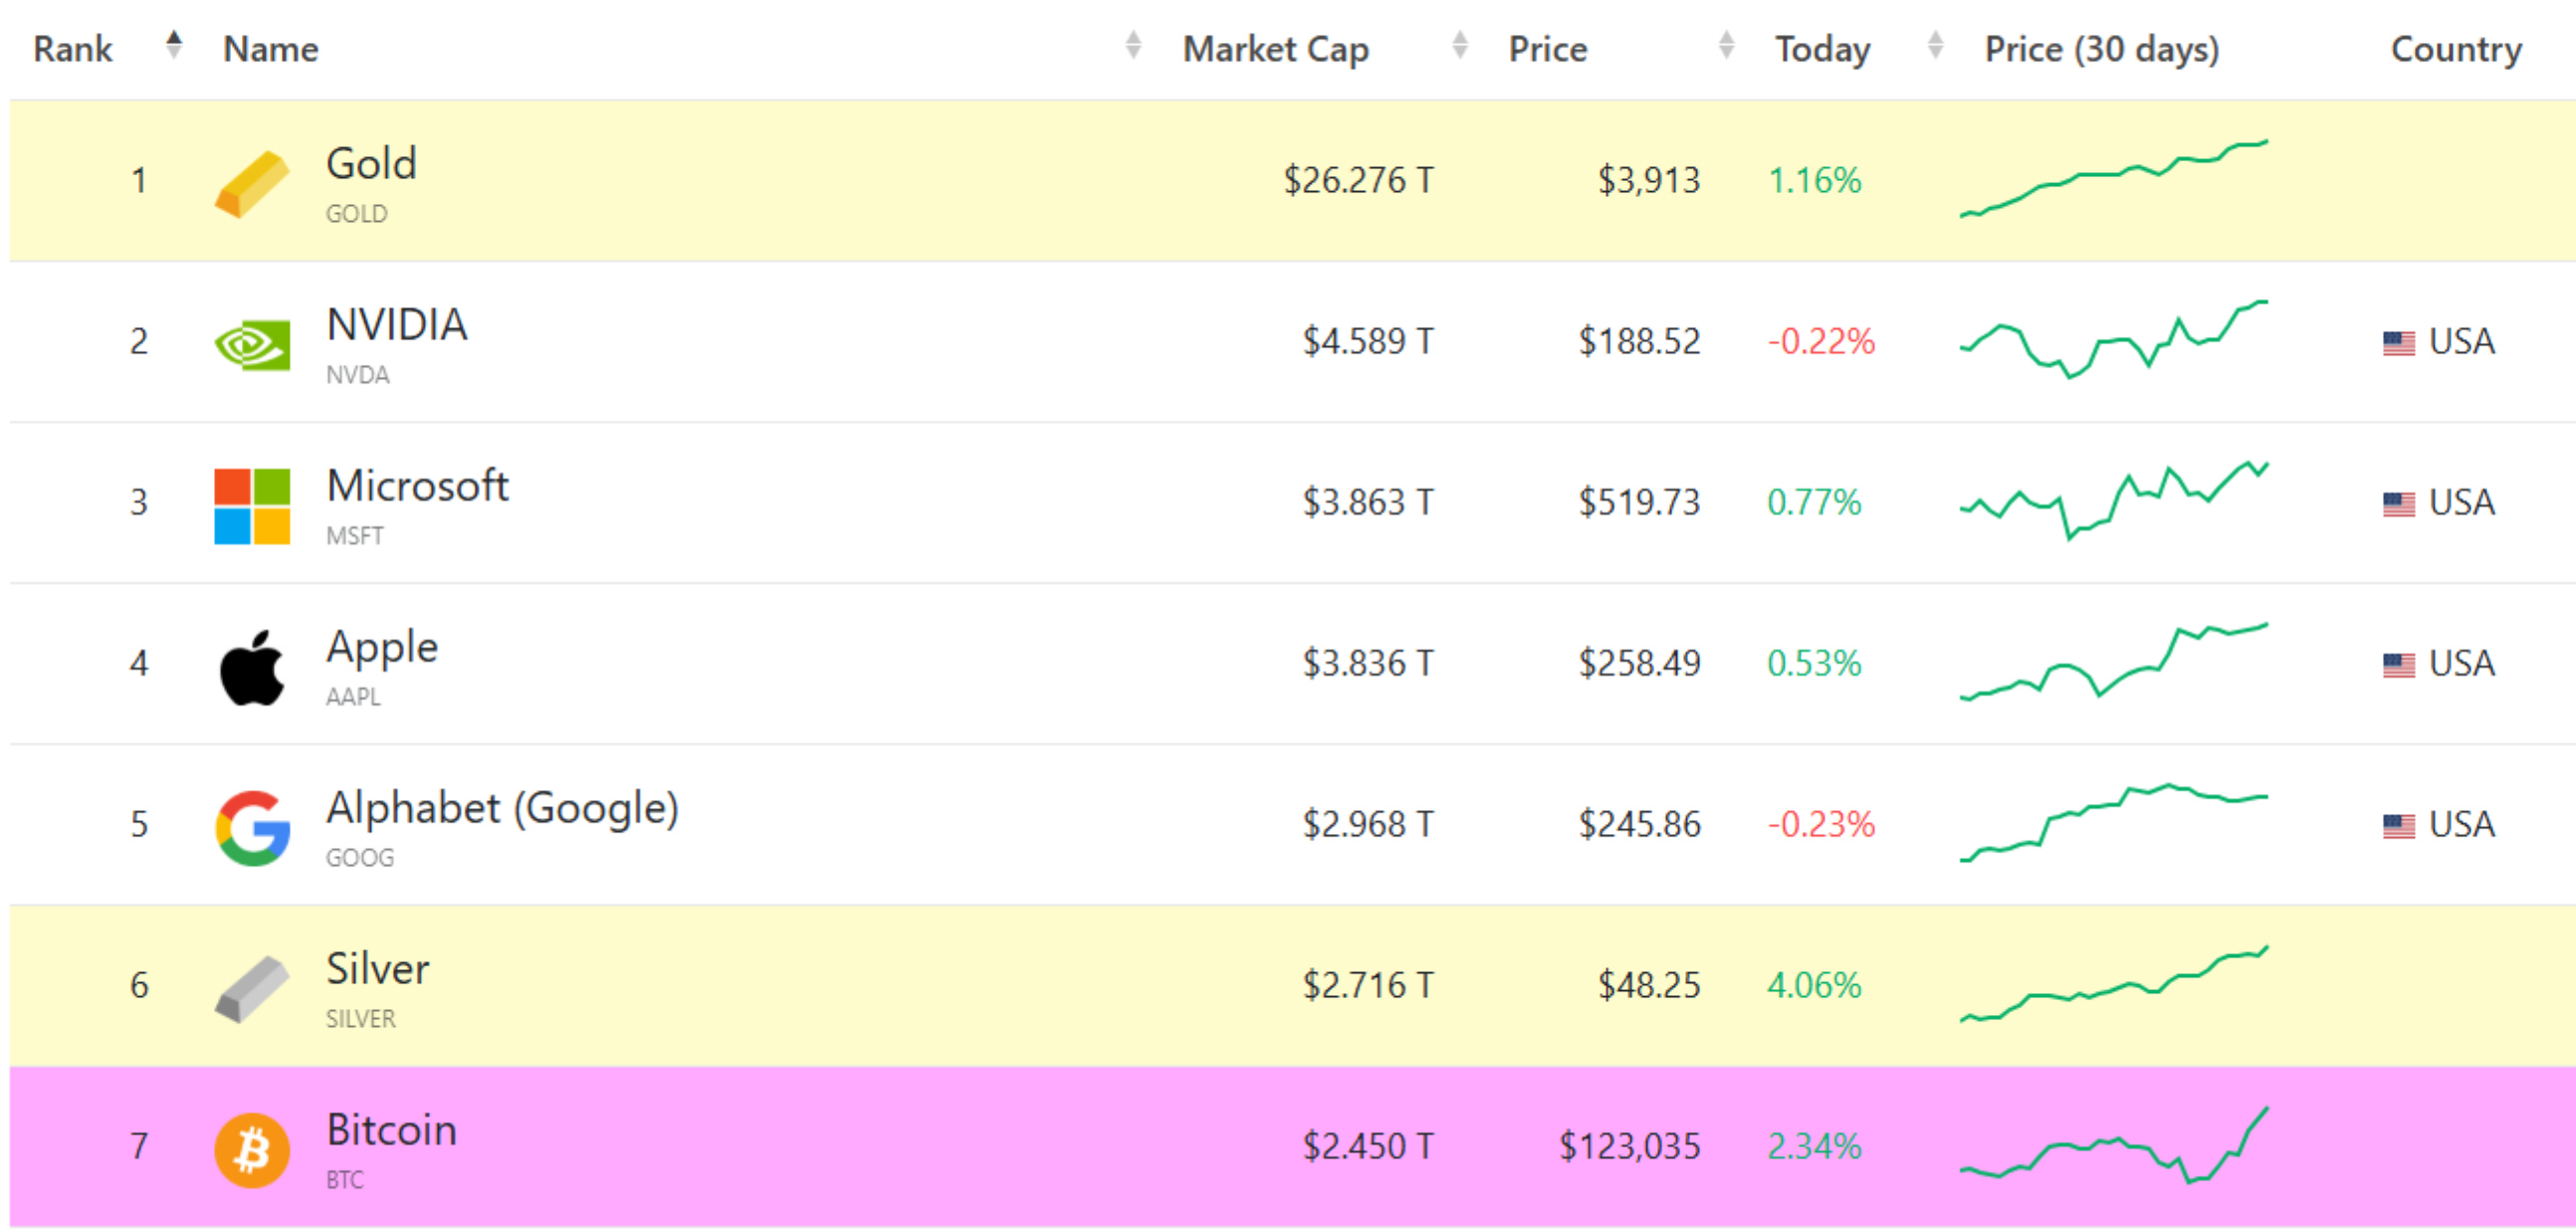Image resolution: width=2576 pixels, height=1230 pixels.
Task: Click the Google logo icon
Action: [x=252, y=828]
